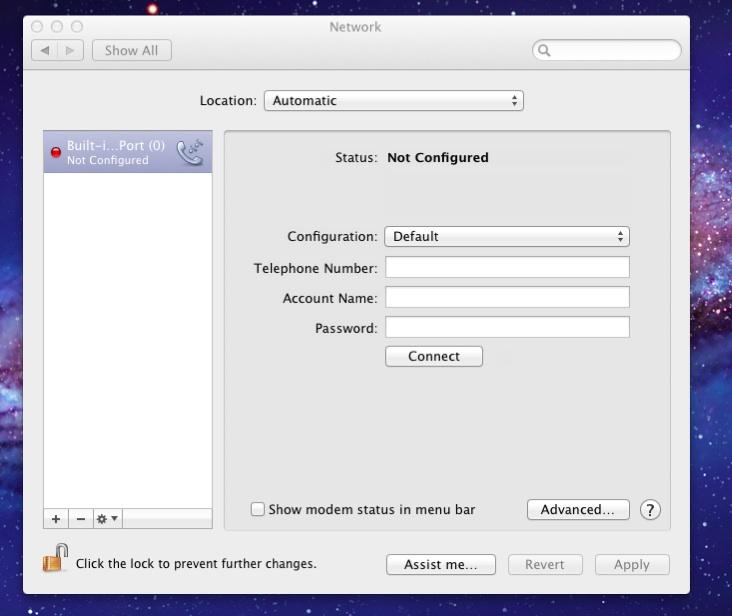732x616 pixels.
Task: Click the Assist me button
Action: [440, 565]
